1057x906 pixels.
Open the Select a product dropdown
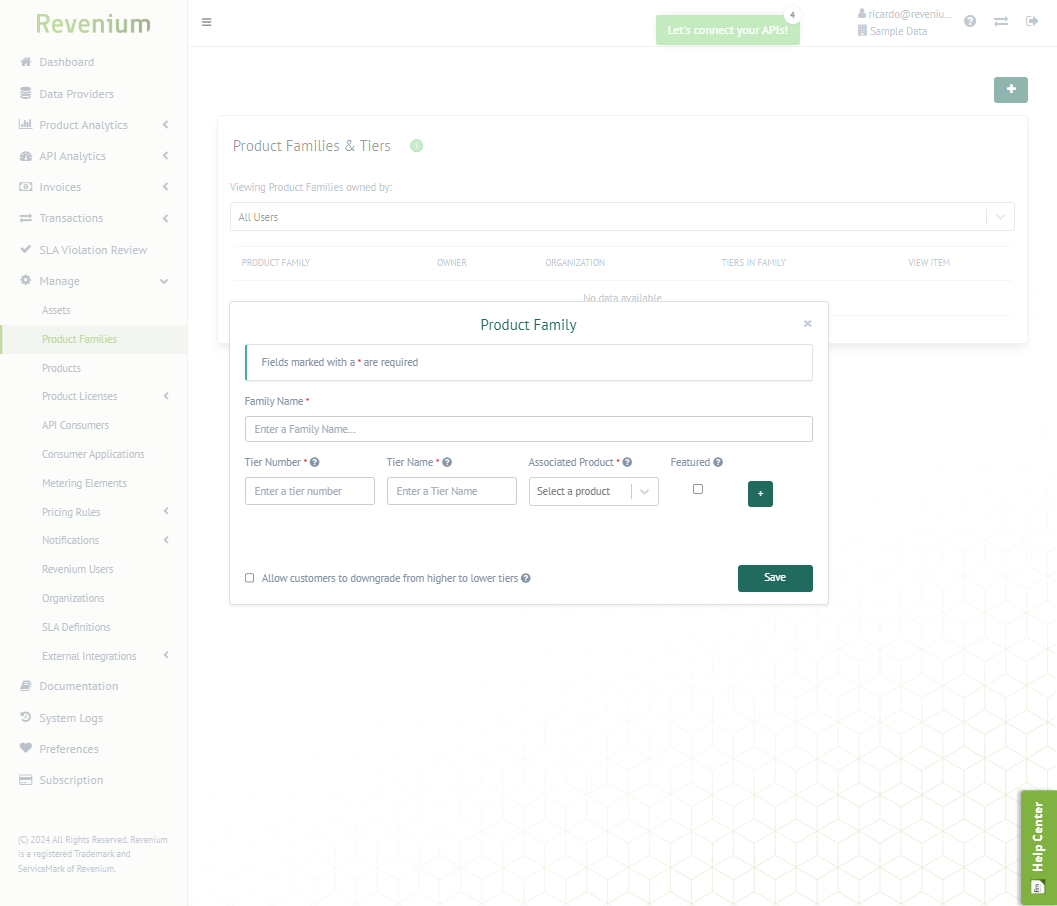pyautogui.click(x=593, y=491)
